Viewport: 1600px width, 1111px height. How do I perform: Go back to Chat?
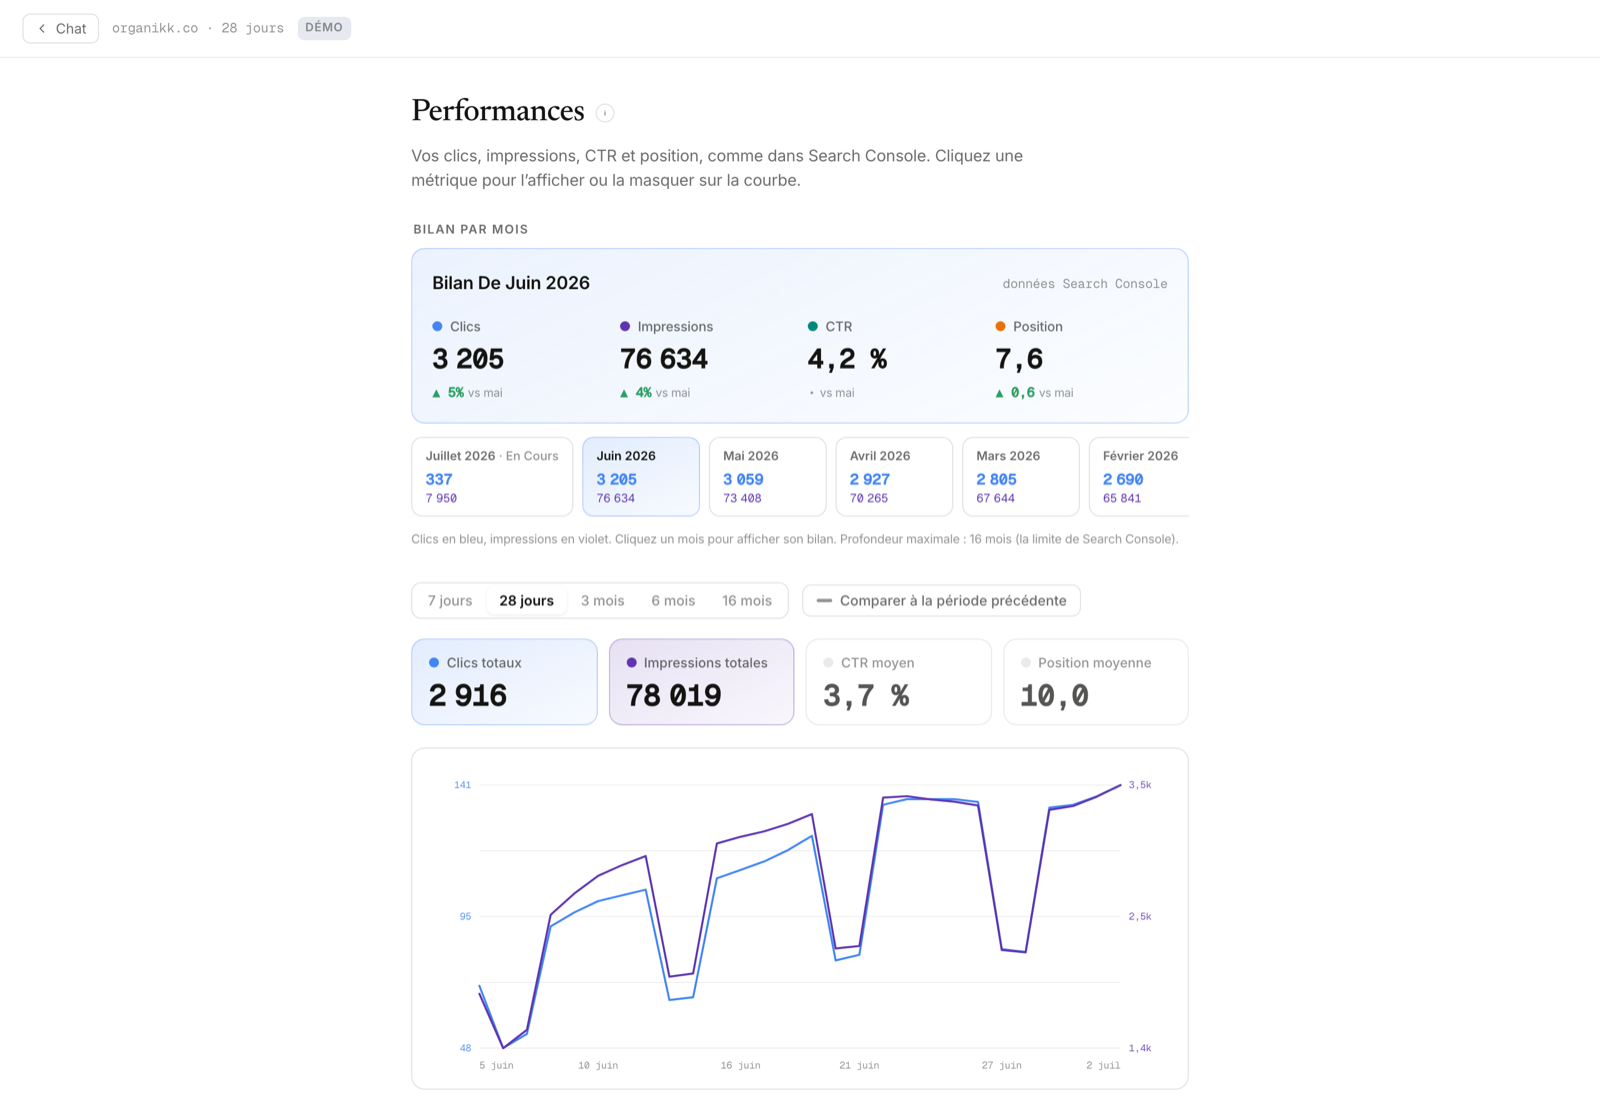point(61,28)
